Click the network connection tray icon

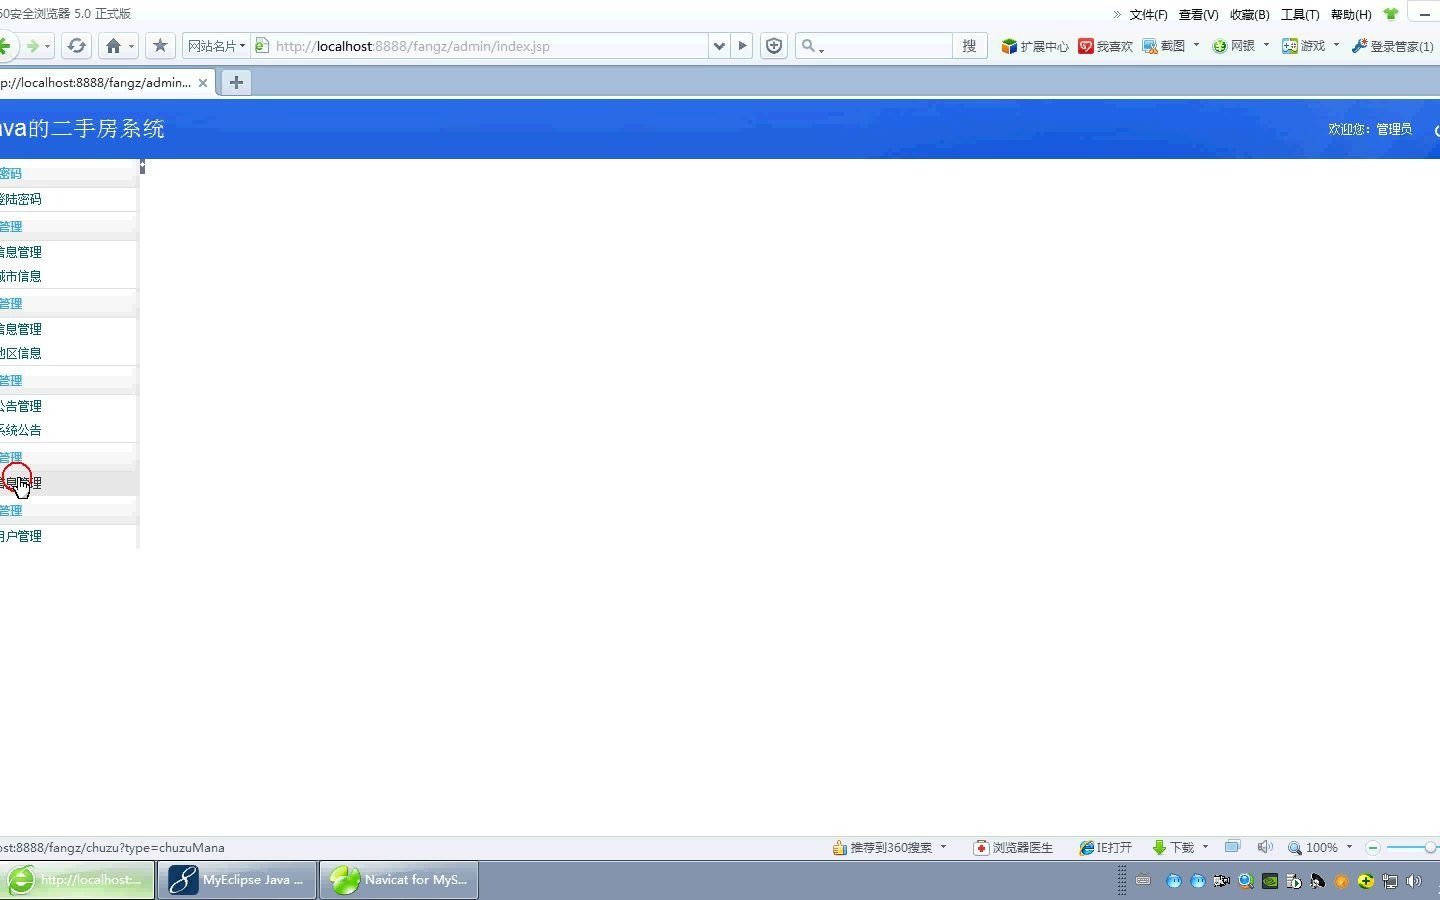point(1390,881)
